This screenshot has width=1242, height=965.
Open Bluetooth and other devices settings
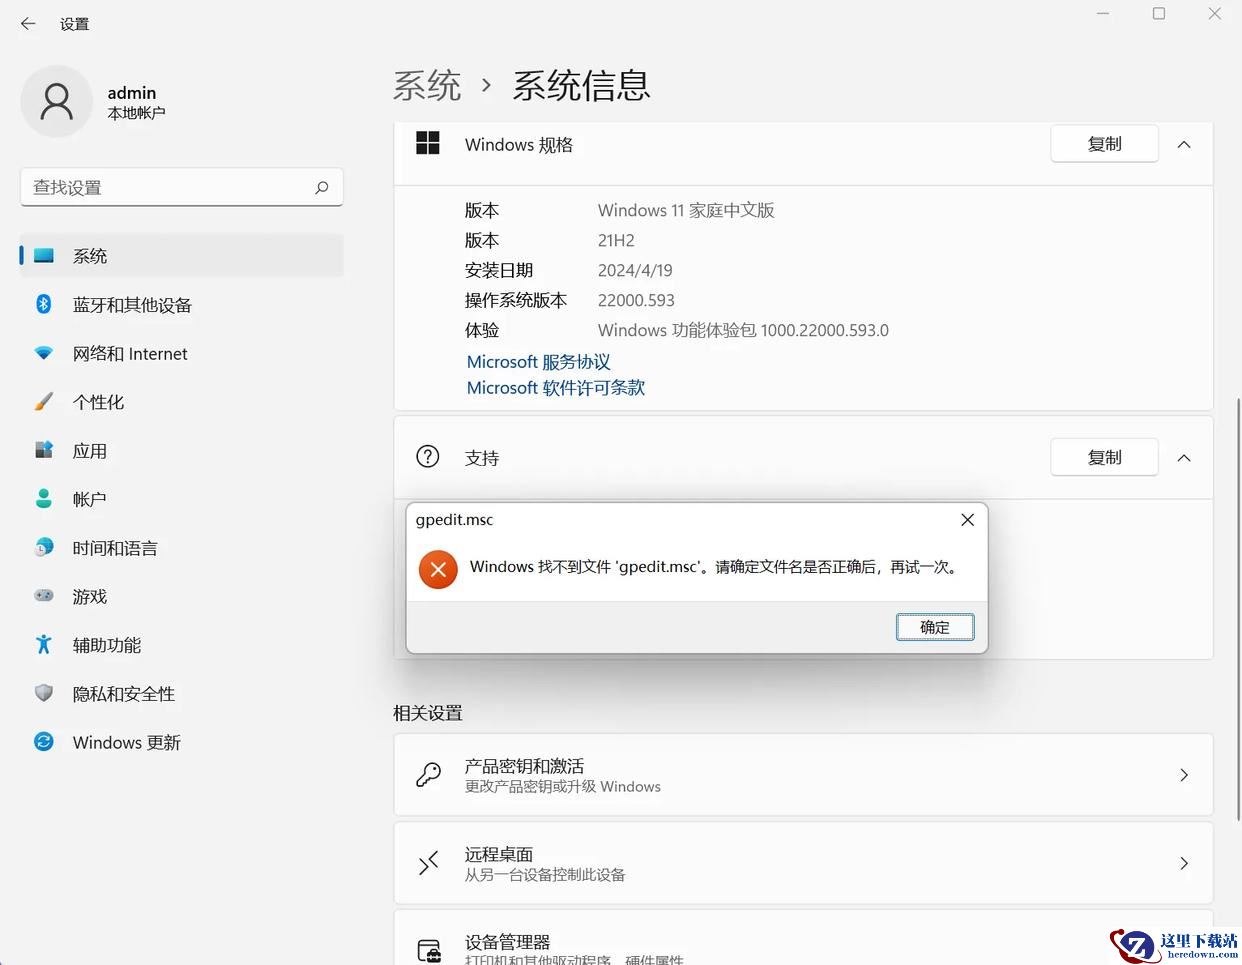coord(131,305)
